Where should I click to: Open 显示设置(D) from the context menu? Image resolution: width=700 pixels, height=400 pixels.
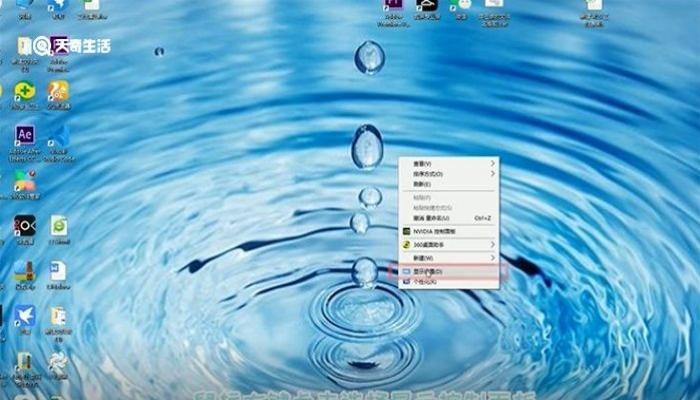(449, 271)
